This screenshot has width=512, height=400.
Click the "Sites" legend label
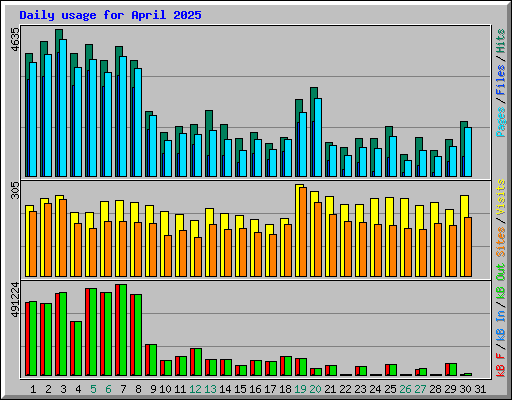[501, 242]
